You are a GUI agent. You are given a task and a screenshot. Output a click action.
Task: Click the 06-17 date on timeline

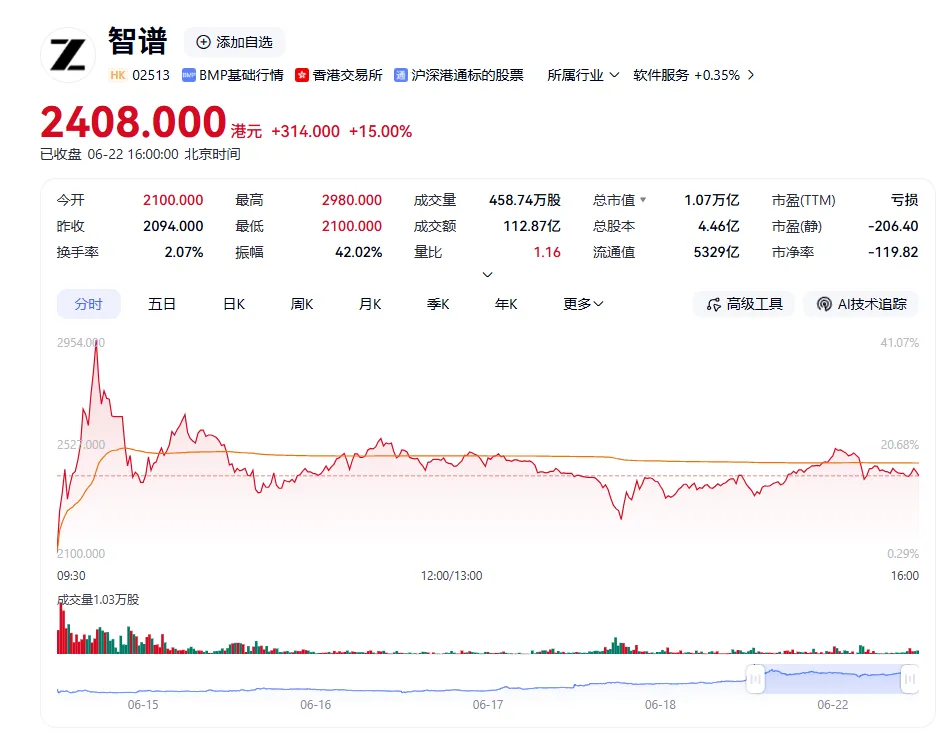[x=488, y=705]
